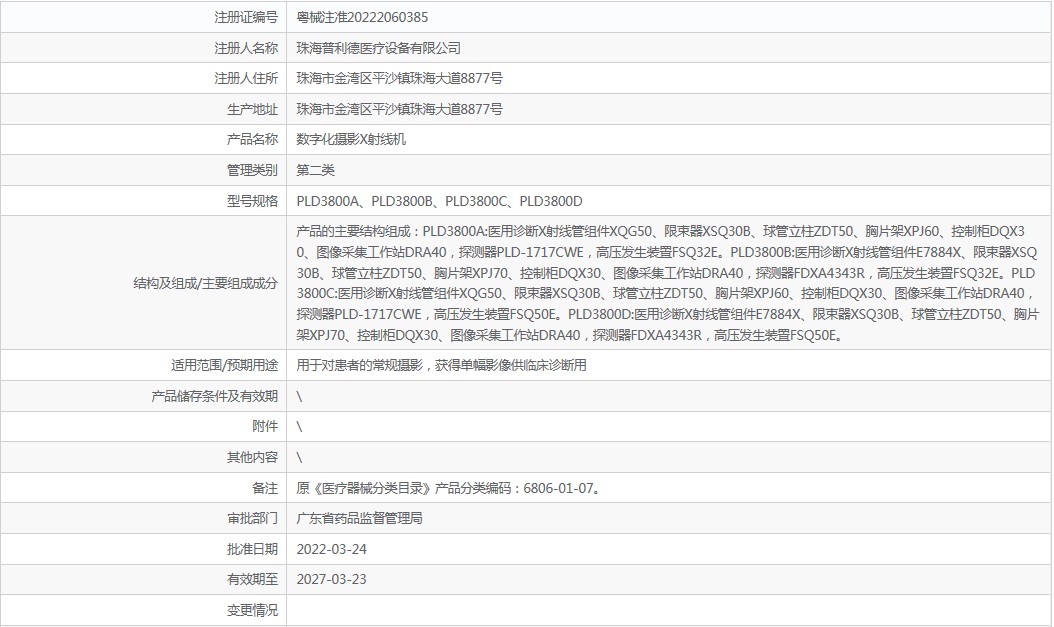Click the 管理类别 label

(252, 171)
